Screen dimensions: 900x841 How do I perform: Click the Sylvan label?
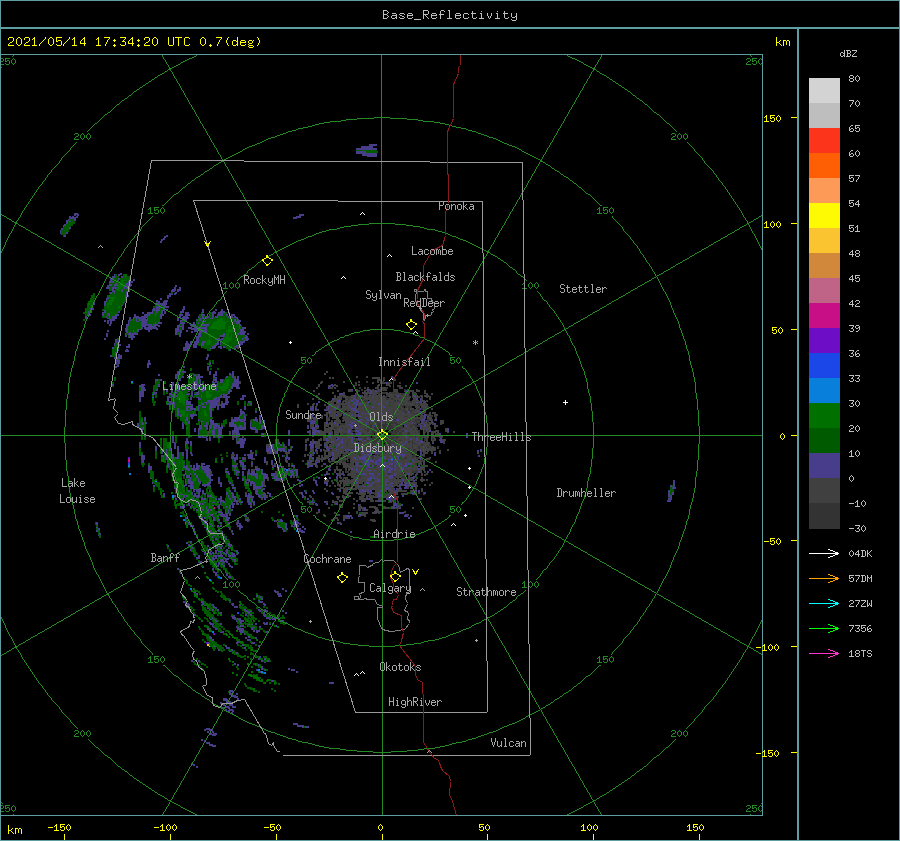tap(383, 295)
